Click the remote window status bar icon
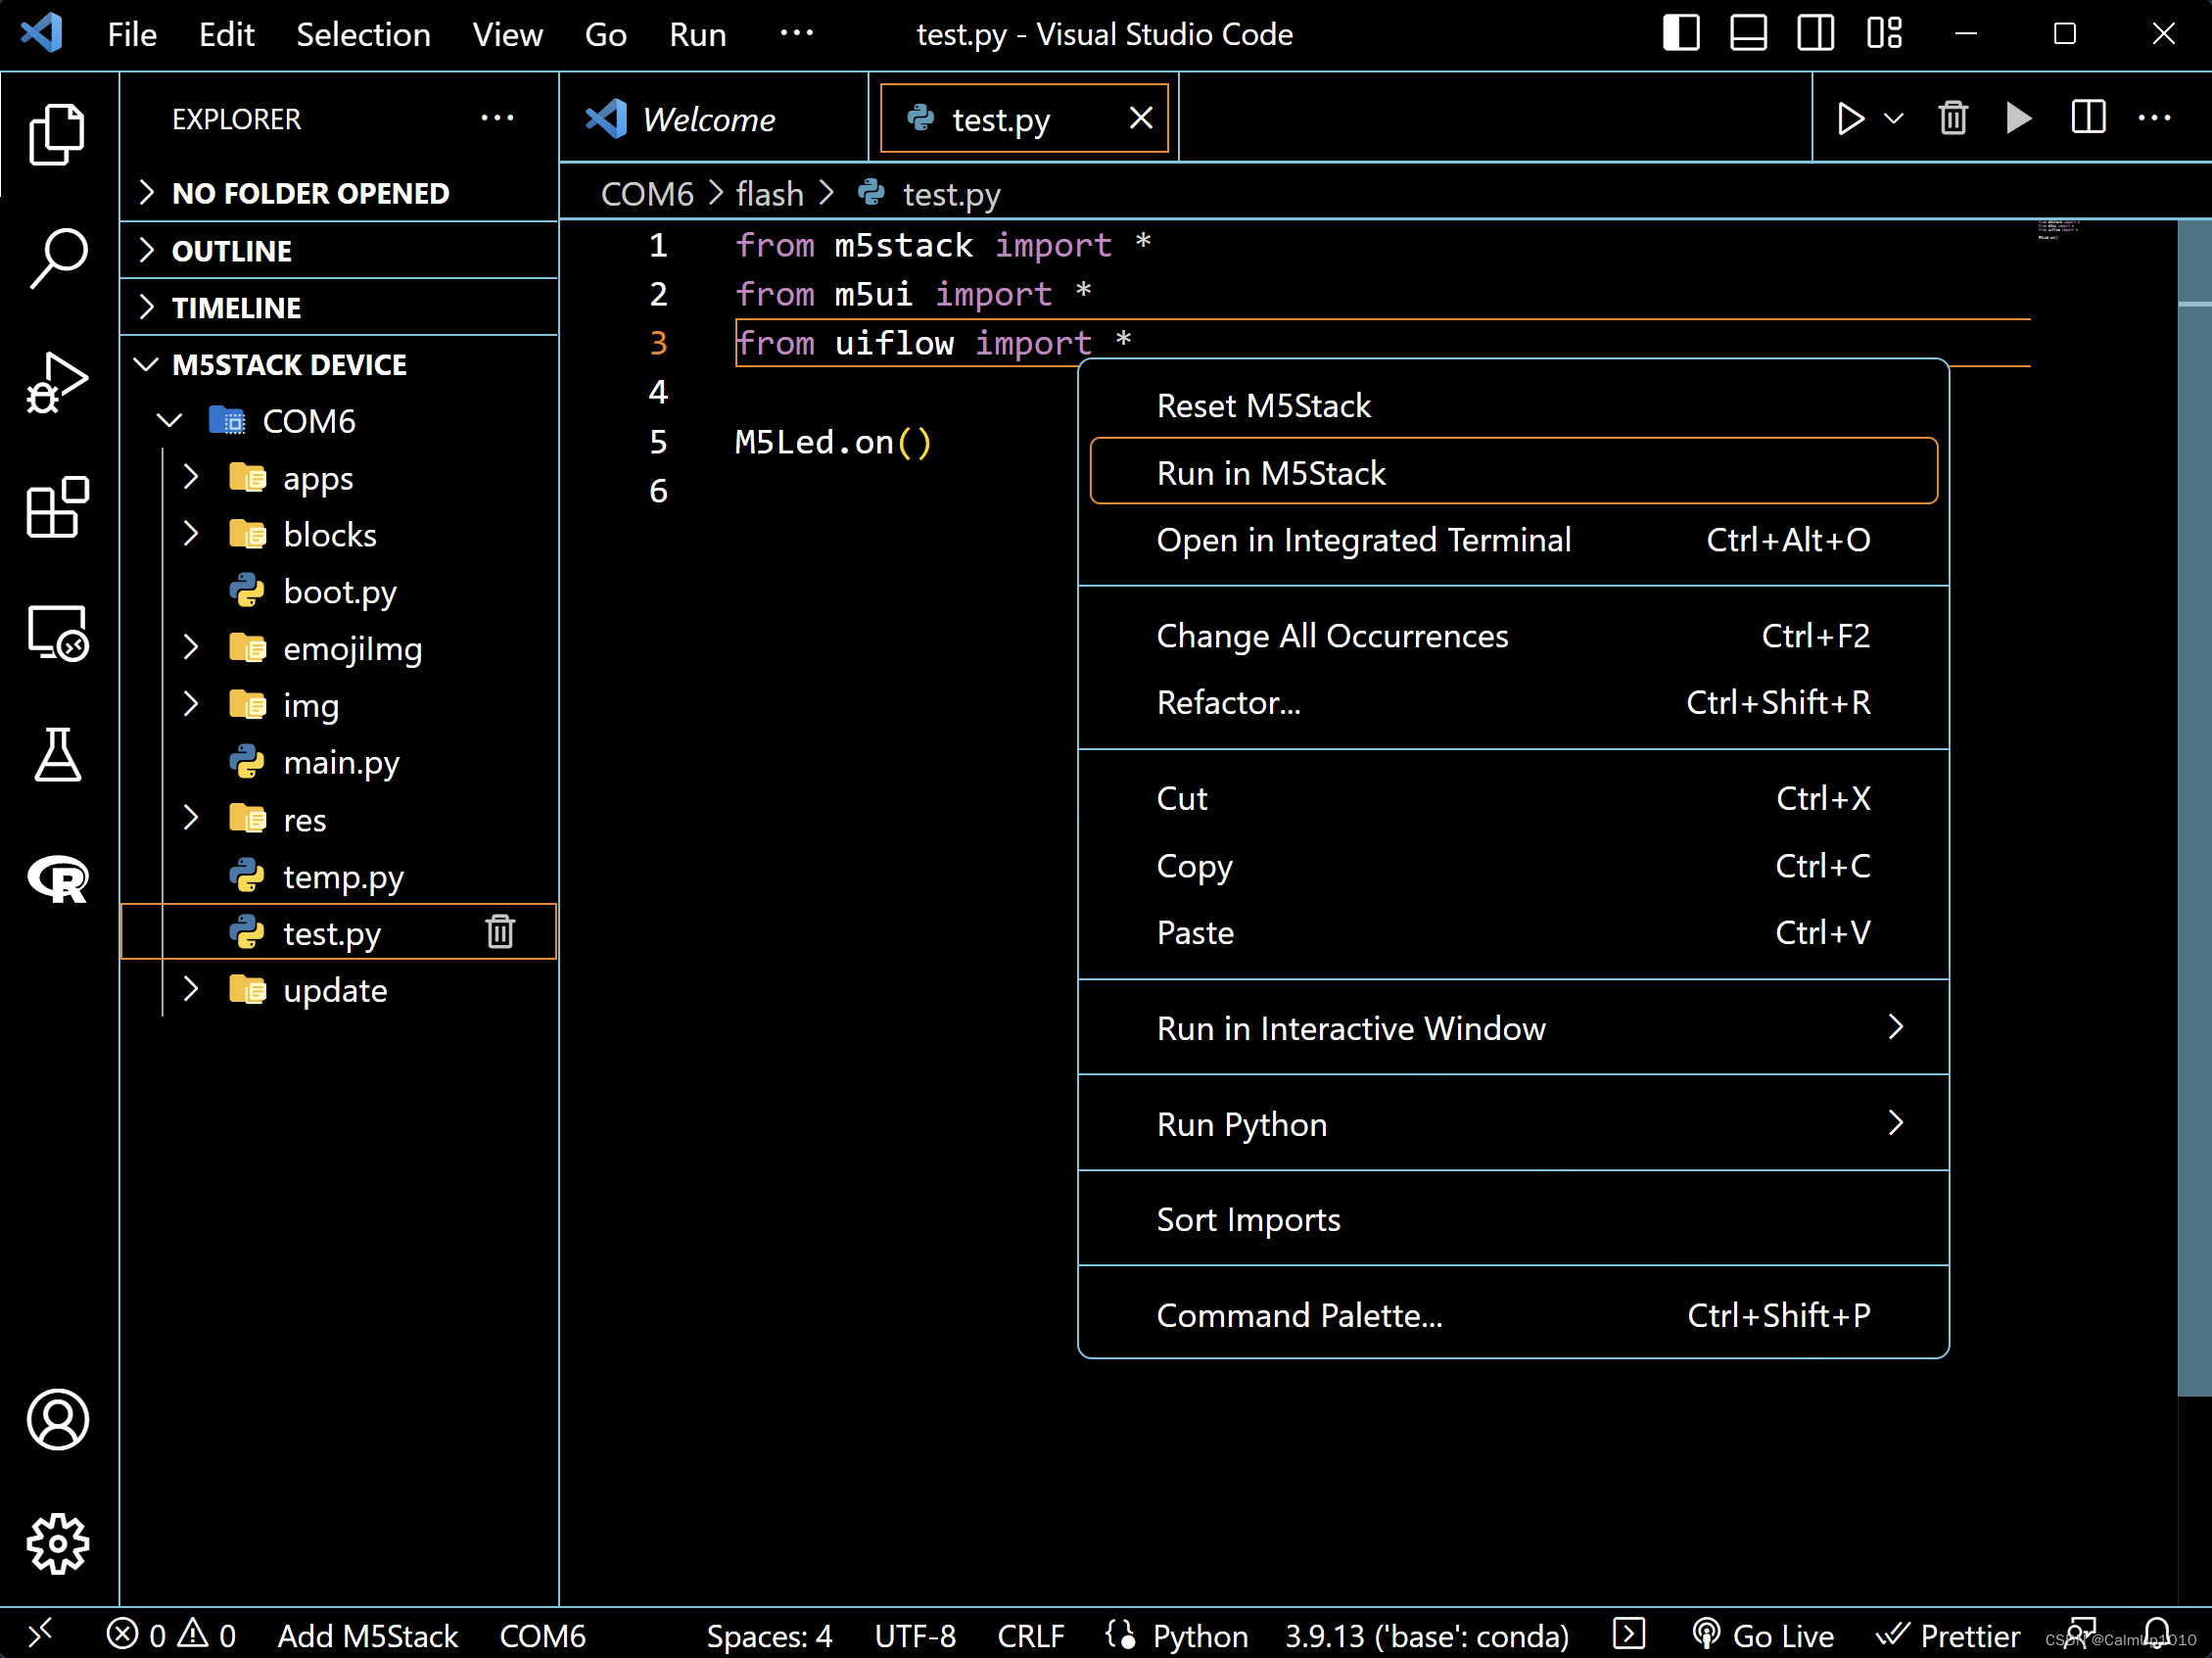Image resolution: width=2212 pixels, height=1658 pixels. (40, 1634)
